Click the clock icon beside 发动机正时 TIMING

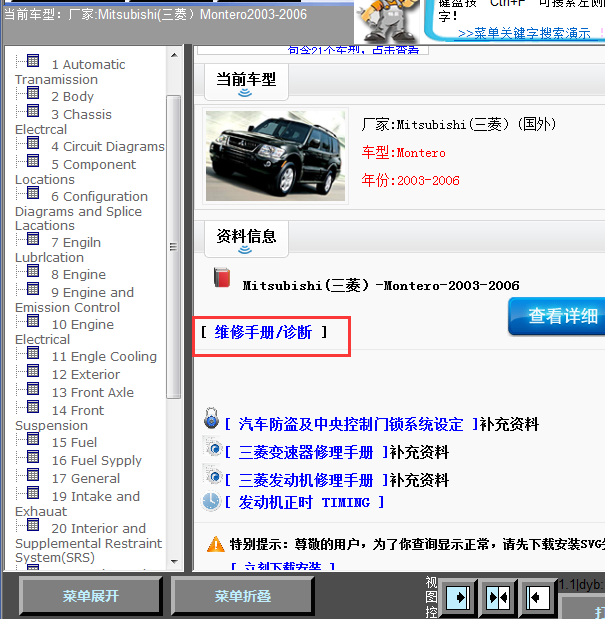pos(211,501)
